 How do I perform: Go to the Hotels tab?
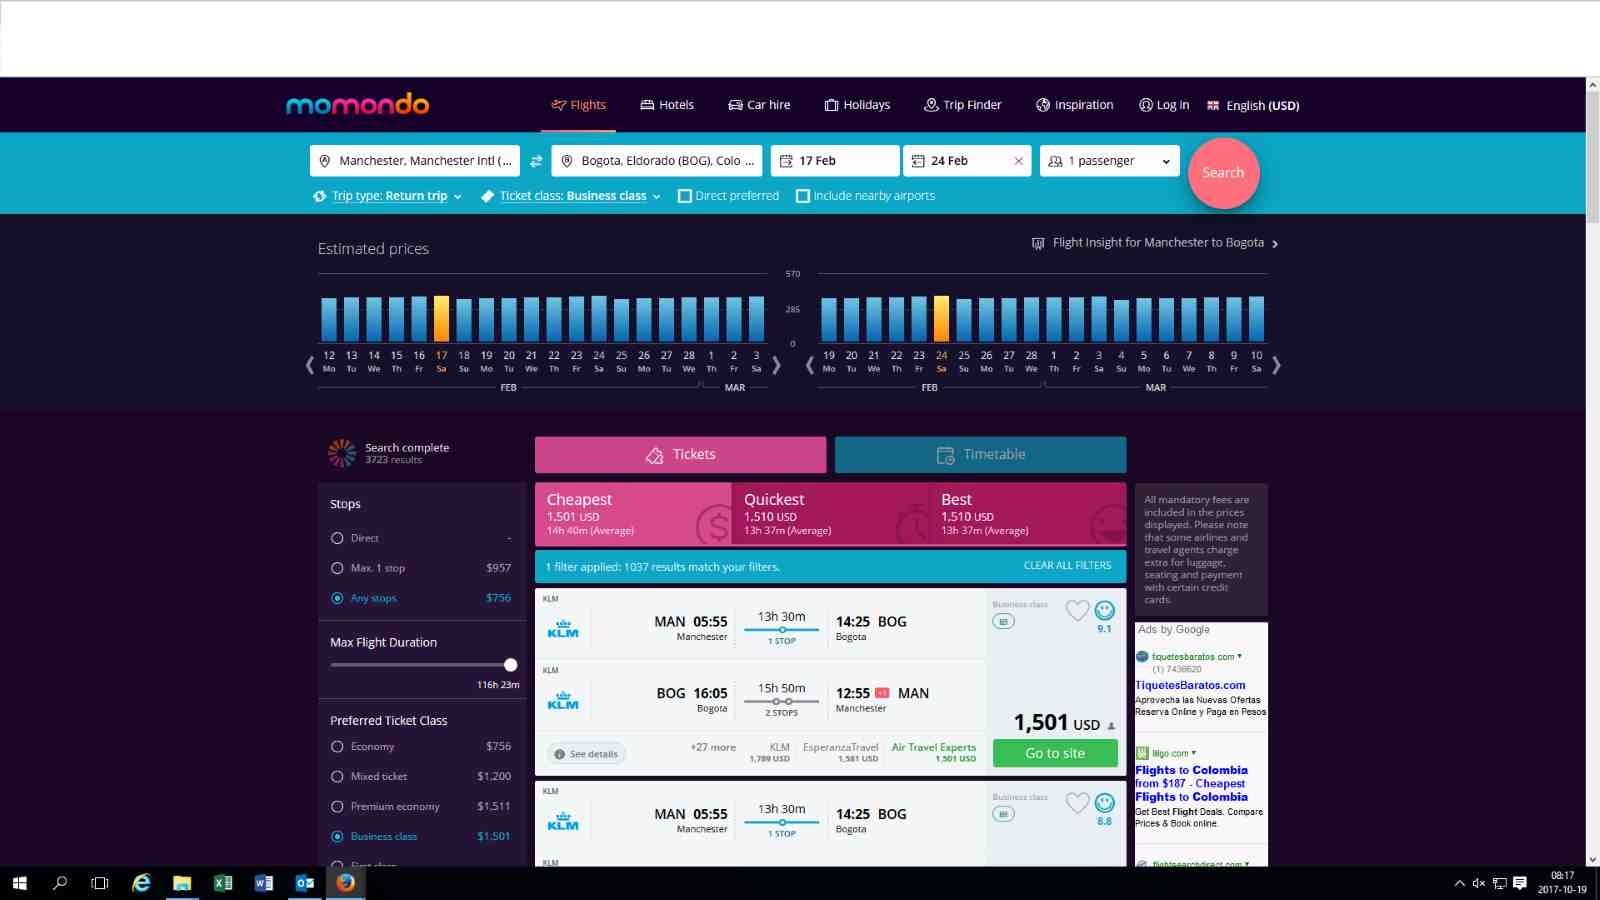coord(667,105)
